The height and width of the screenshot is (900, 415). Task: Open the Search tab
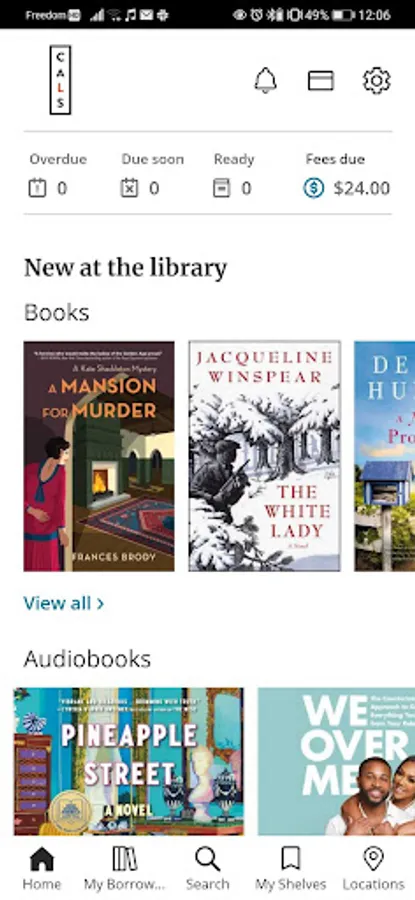pos(207,868)
